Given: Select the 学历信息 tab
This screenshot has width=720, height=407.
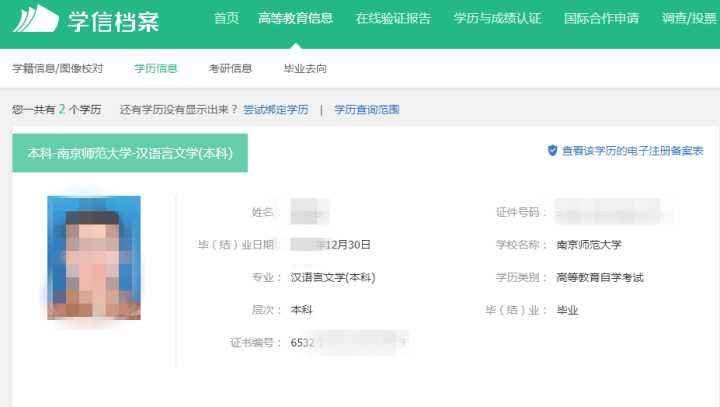Looking at the screenshot, I should [x=156, y=69].
